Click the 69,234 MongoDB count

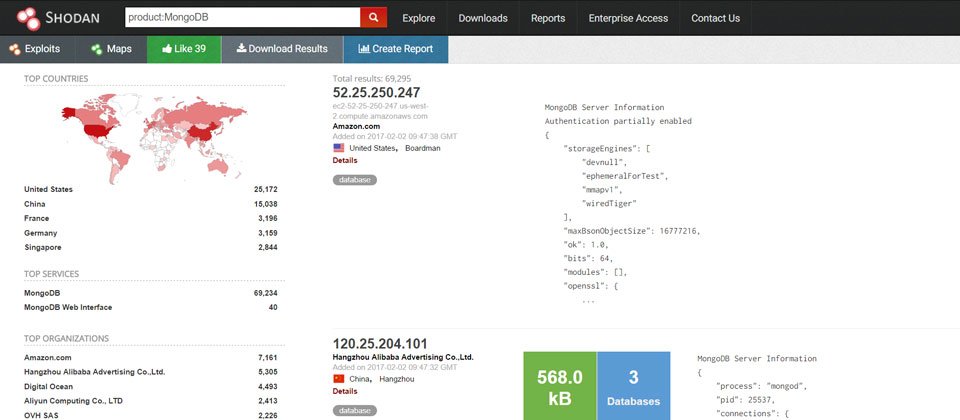click(266, 293)
